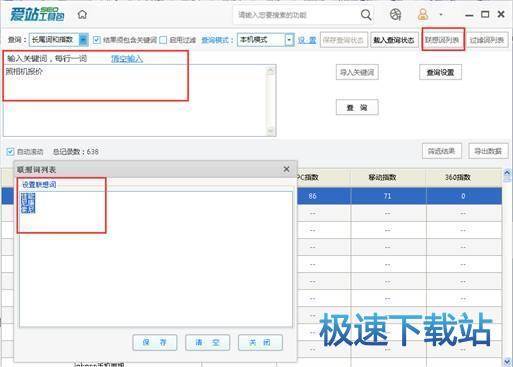The width and height of the screenshot is (513, 367).
Task: Select the cell with value 71
Action: pyautogui.click(x=388, y=196)
